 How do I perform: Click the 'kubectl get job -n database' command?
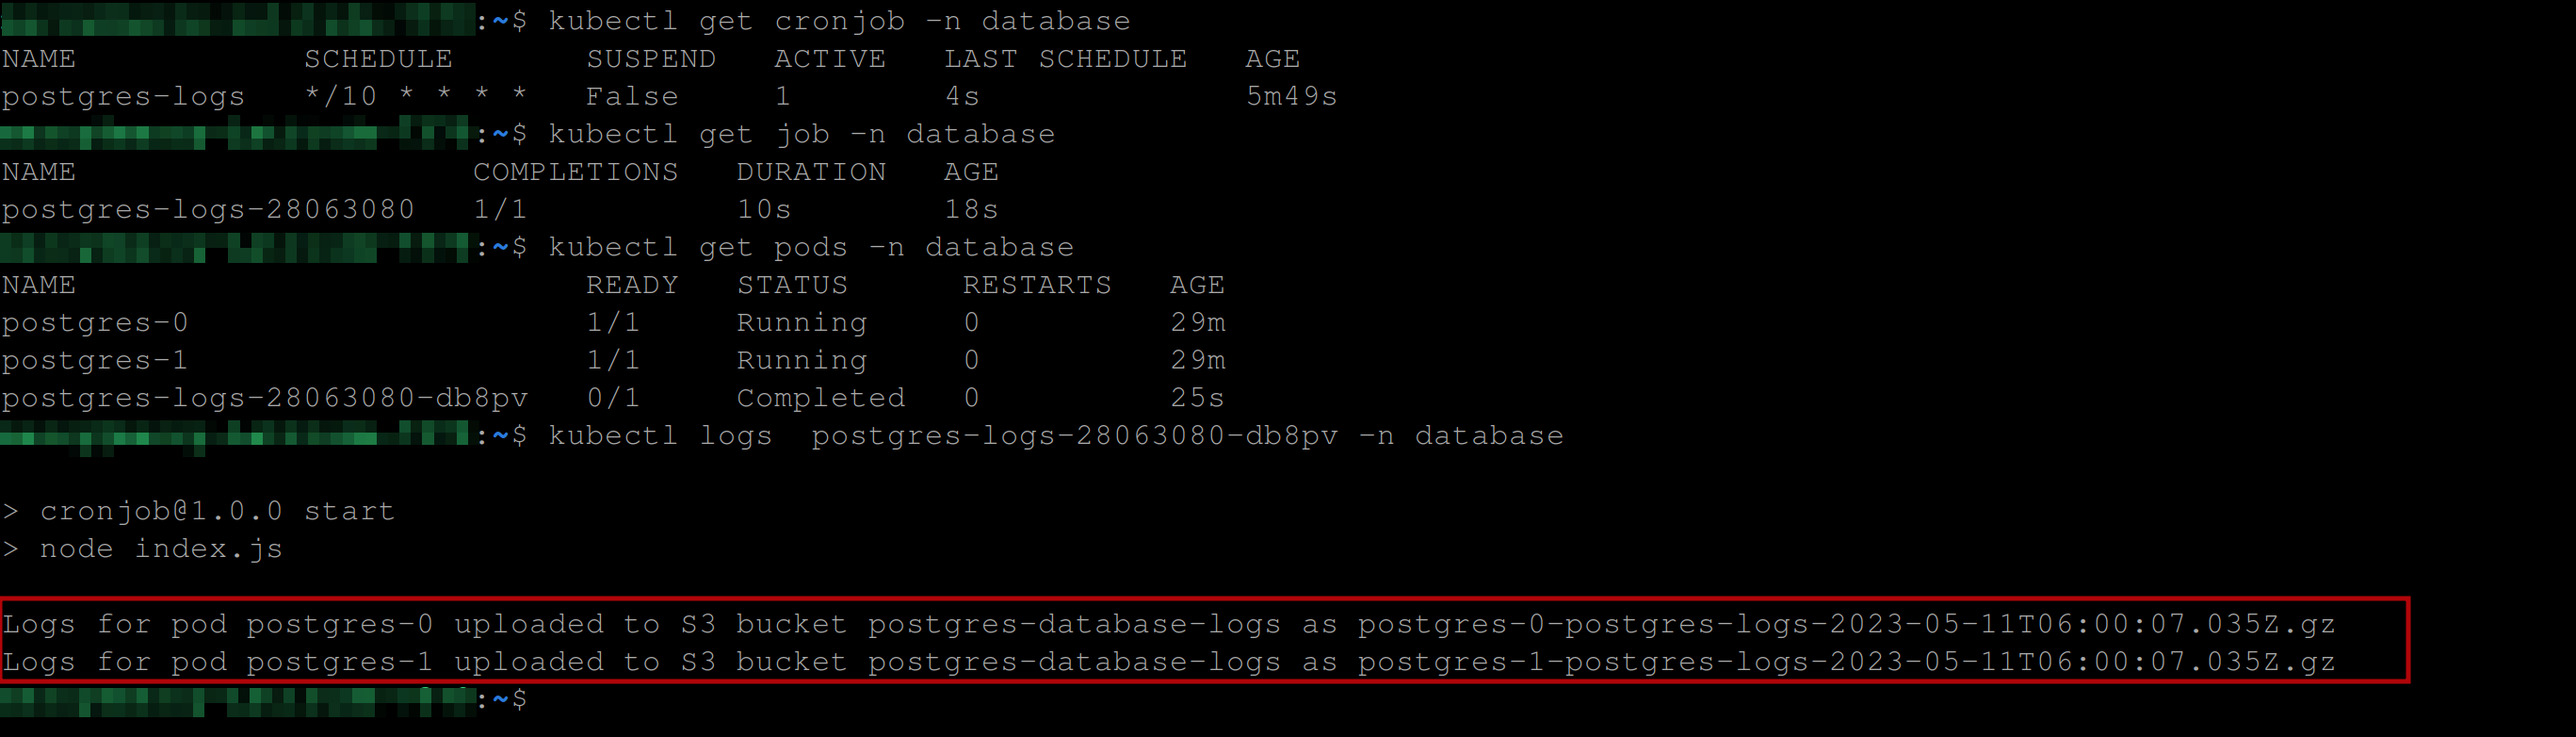pyautogui.click(x=801, y=134)
